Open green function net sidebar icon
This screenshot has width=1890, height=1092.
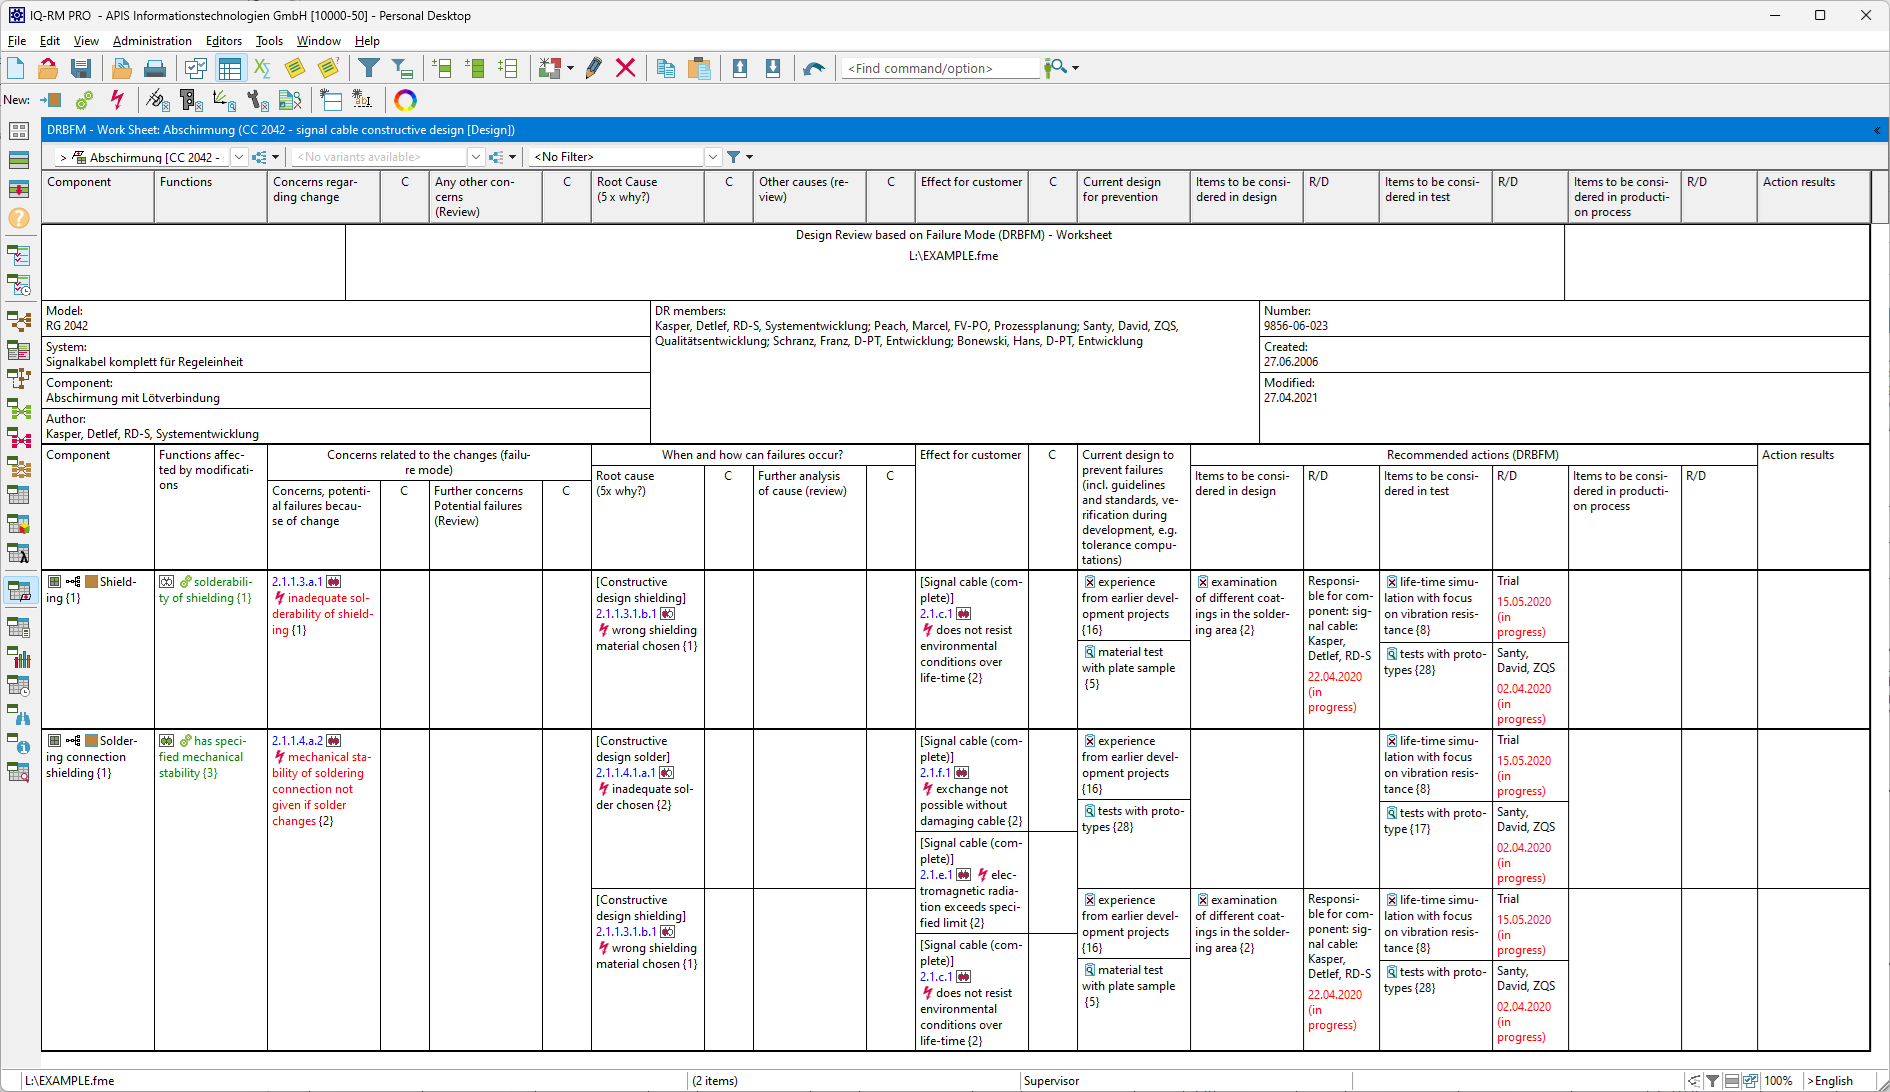coord(19,409)
